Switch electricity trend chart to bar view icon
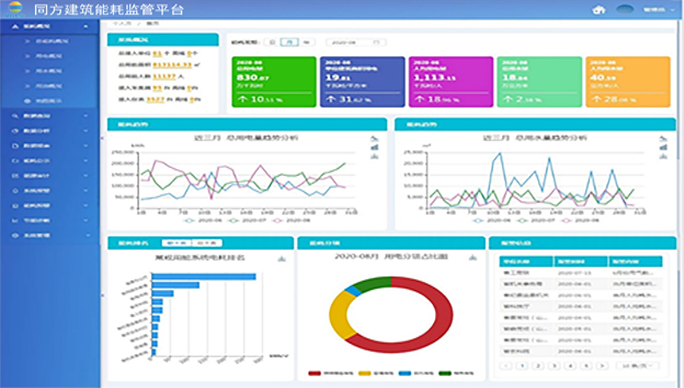684x388 pixels. coord(375,148)
